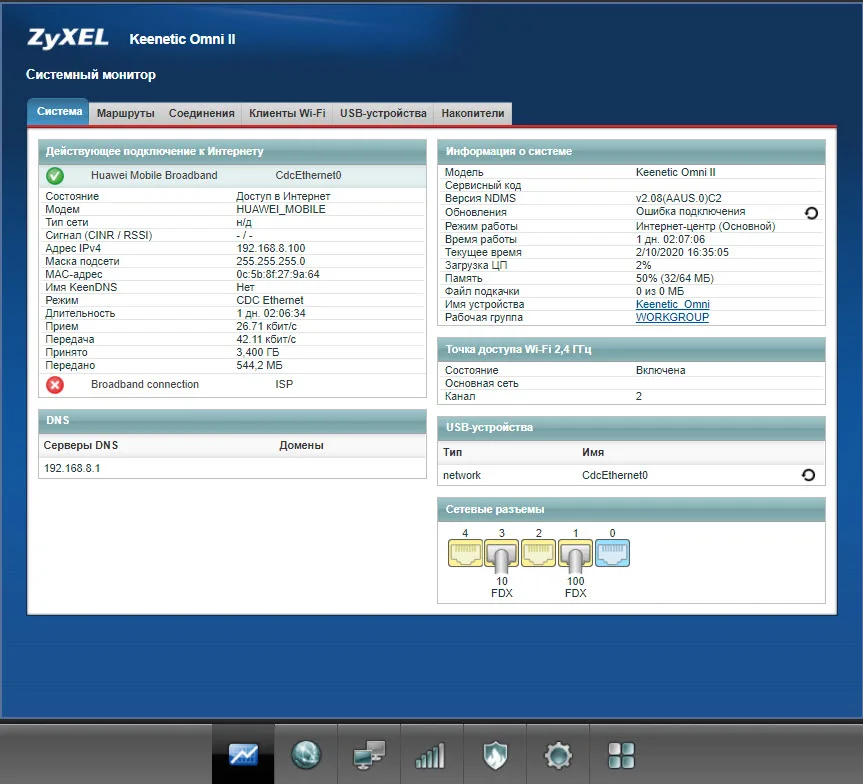Switch to the Накопители tab
The height and width of the screenshot is (784, 863).
(473, 113)
